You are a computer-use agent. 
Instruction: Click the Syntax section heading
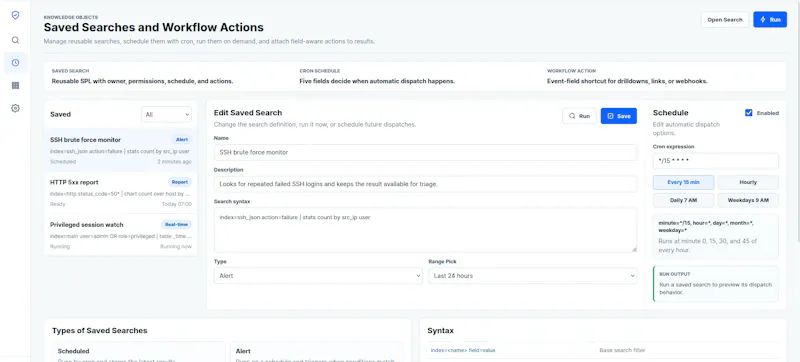click(x=440, y=330)
